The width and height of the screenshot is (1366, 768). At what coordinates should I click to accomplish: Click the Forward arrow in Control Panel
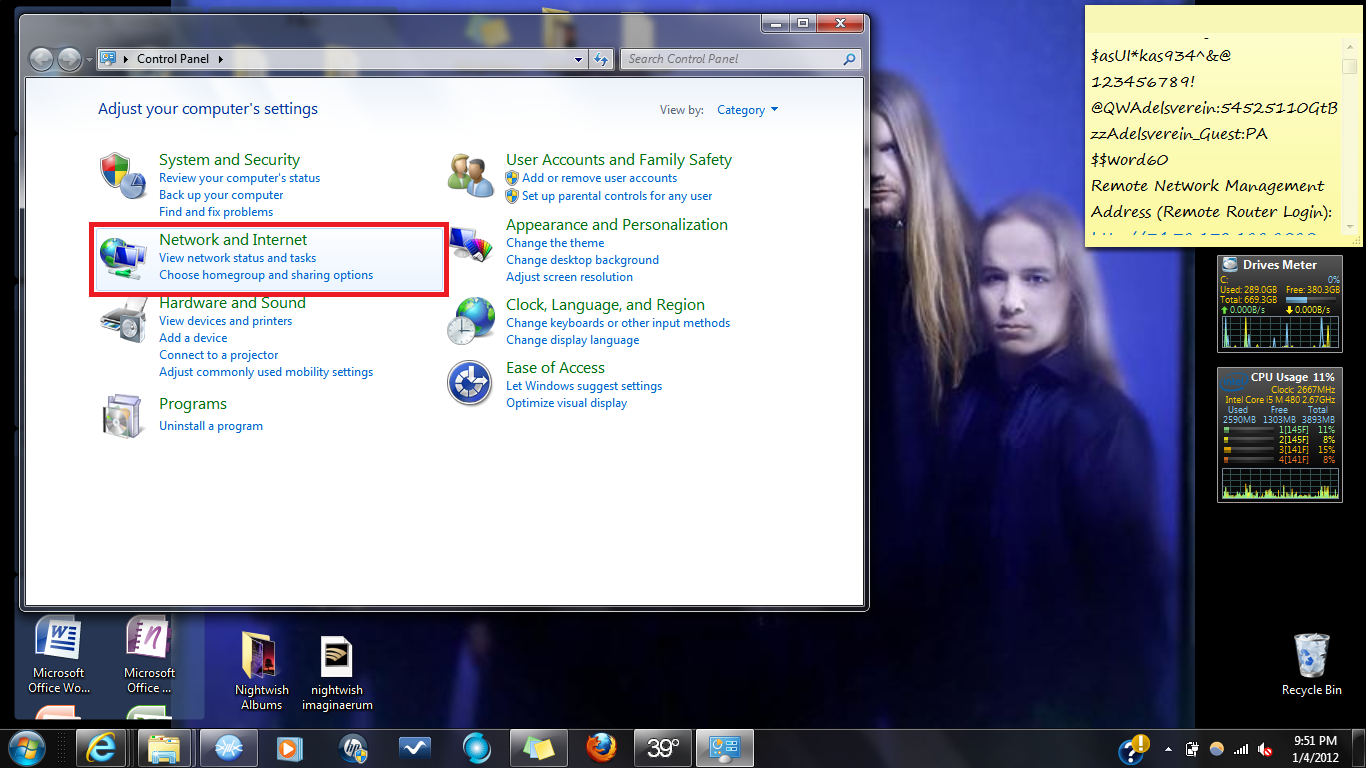[x=69, y=59]
